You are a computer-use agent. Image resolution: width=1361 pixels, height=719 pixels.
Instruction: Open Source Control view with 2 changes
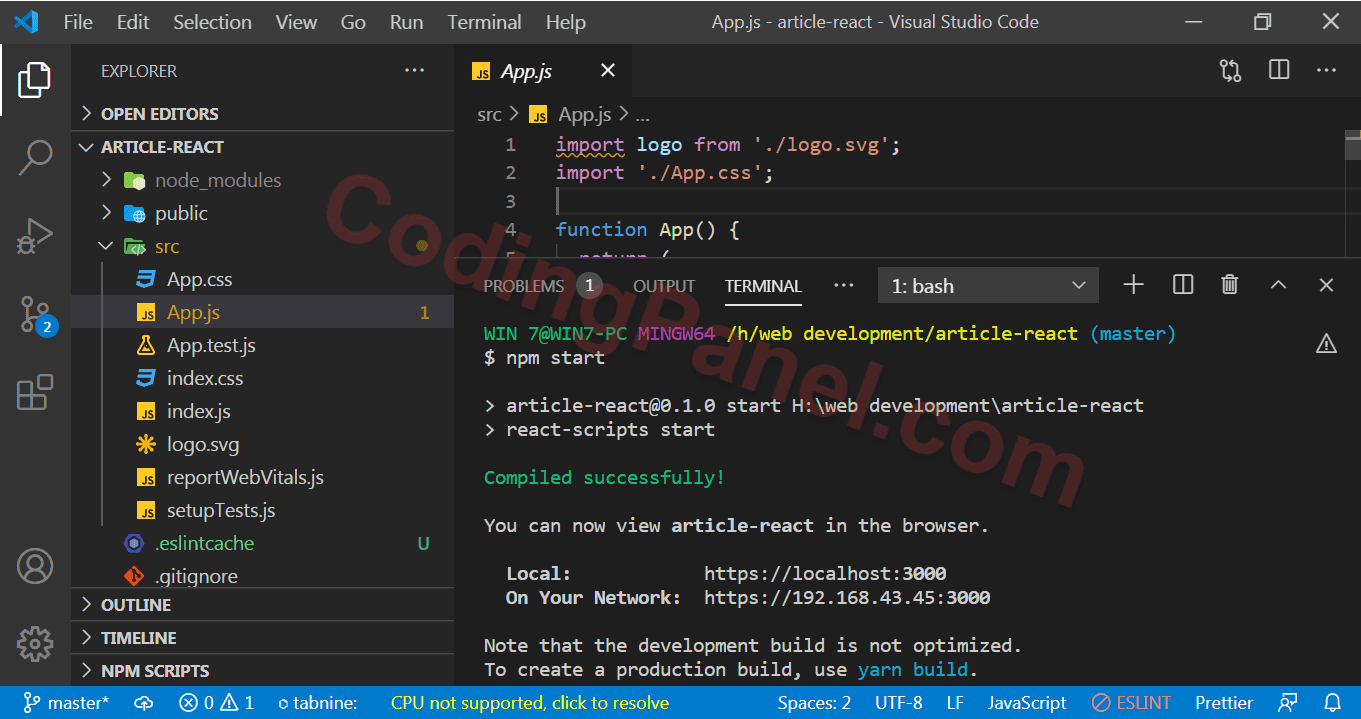pos(35,314)
